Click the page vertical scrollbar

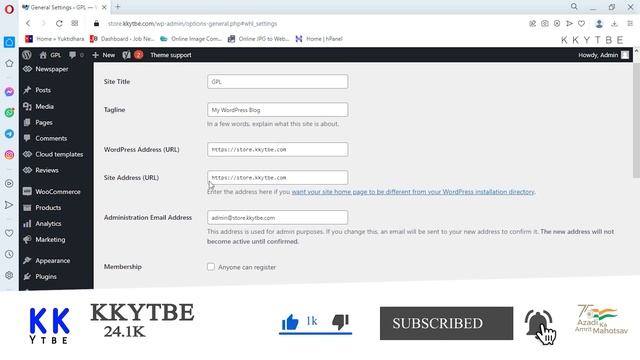click(636, 120)
